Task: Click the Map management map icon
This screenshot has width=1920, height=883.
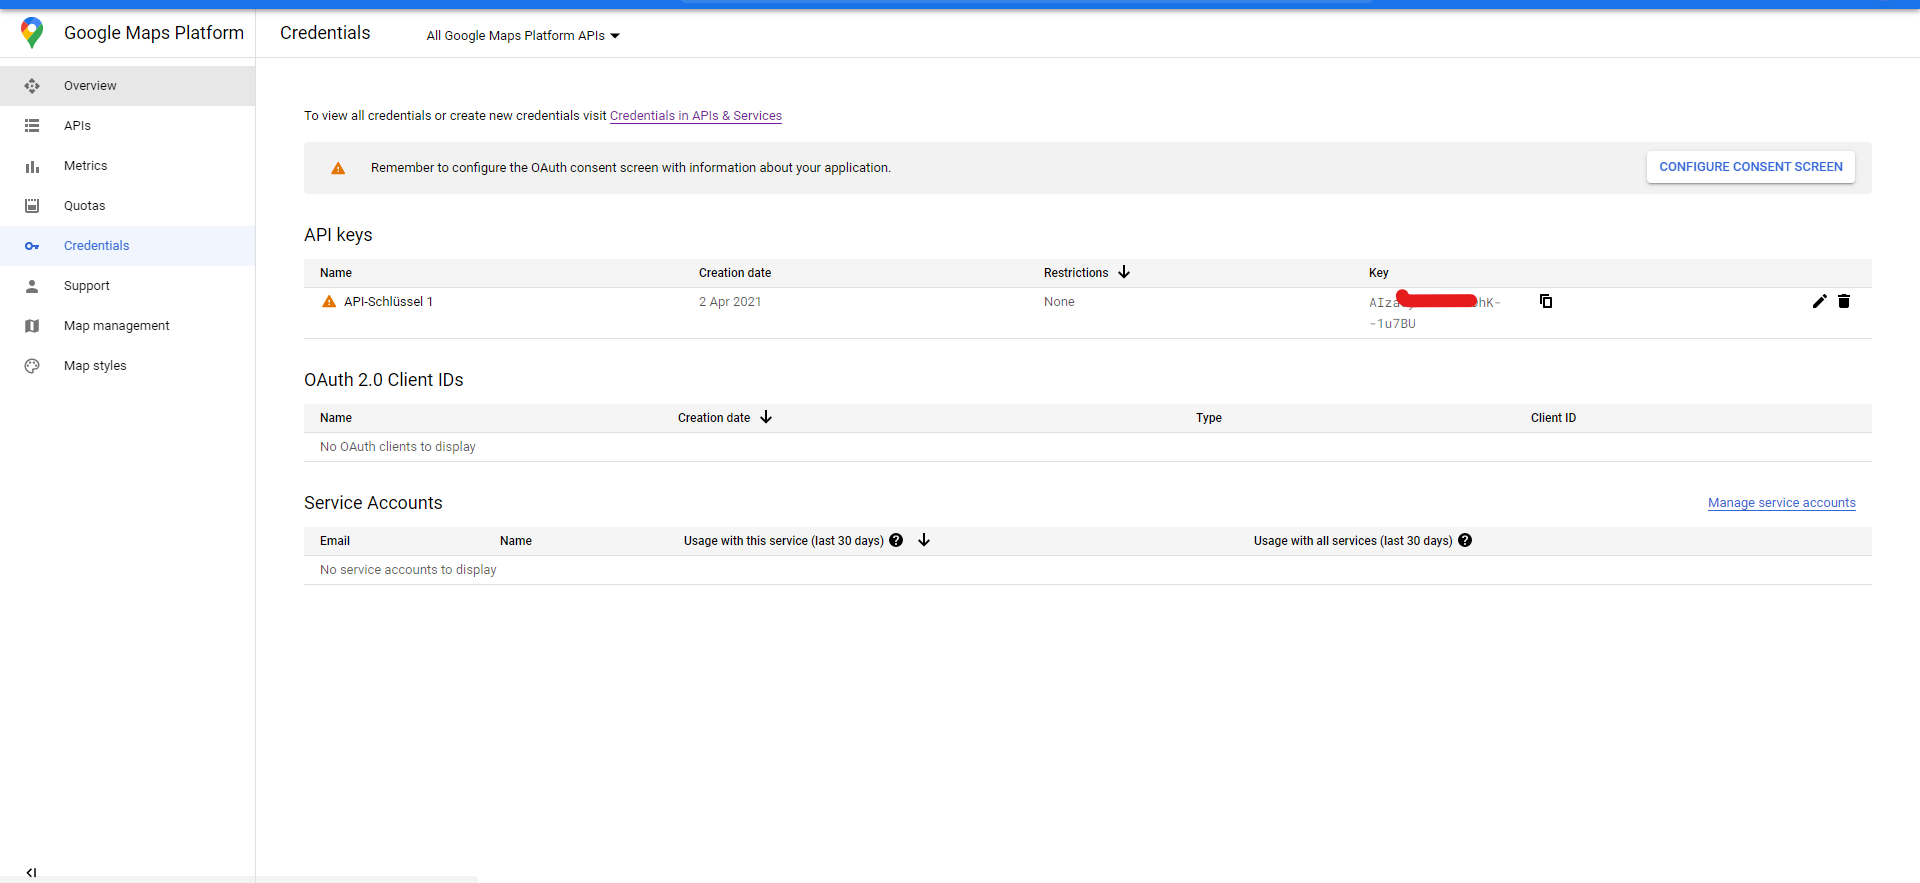Action: click(32, 326)
